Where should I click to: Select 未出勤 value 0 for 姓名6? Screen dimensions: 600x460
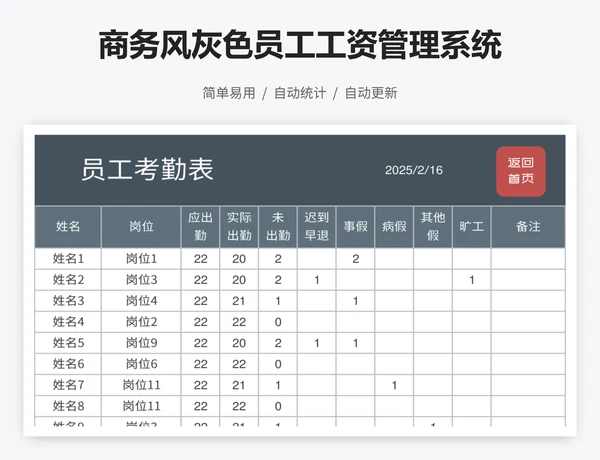coord(278,364)
